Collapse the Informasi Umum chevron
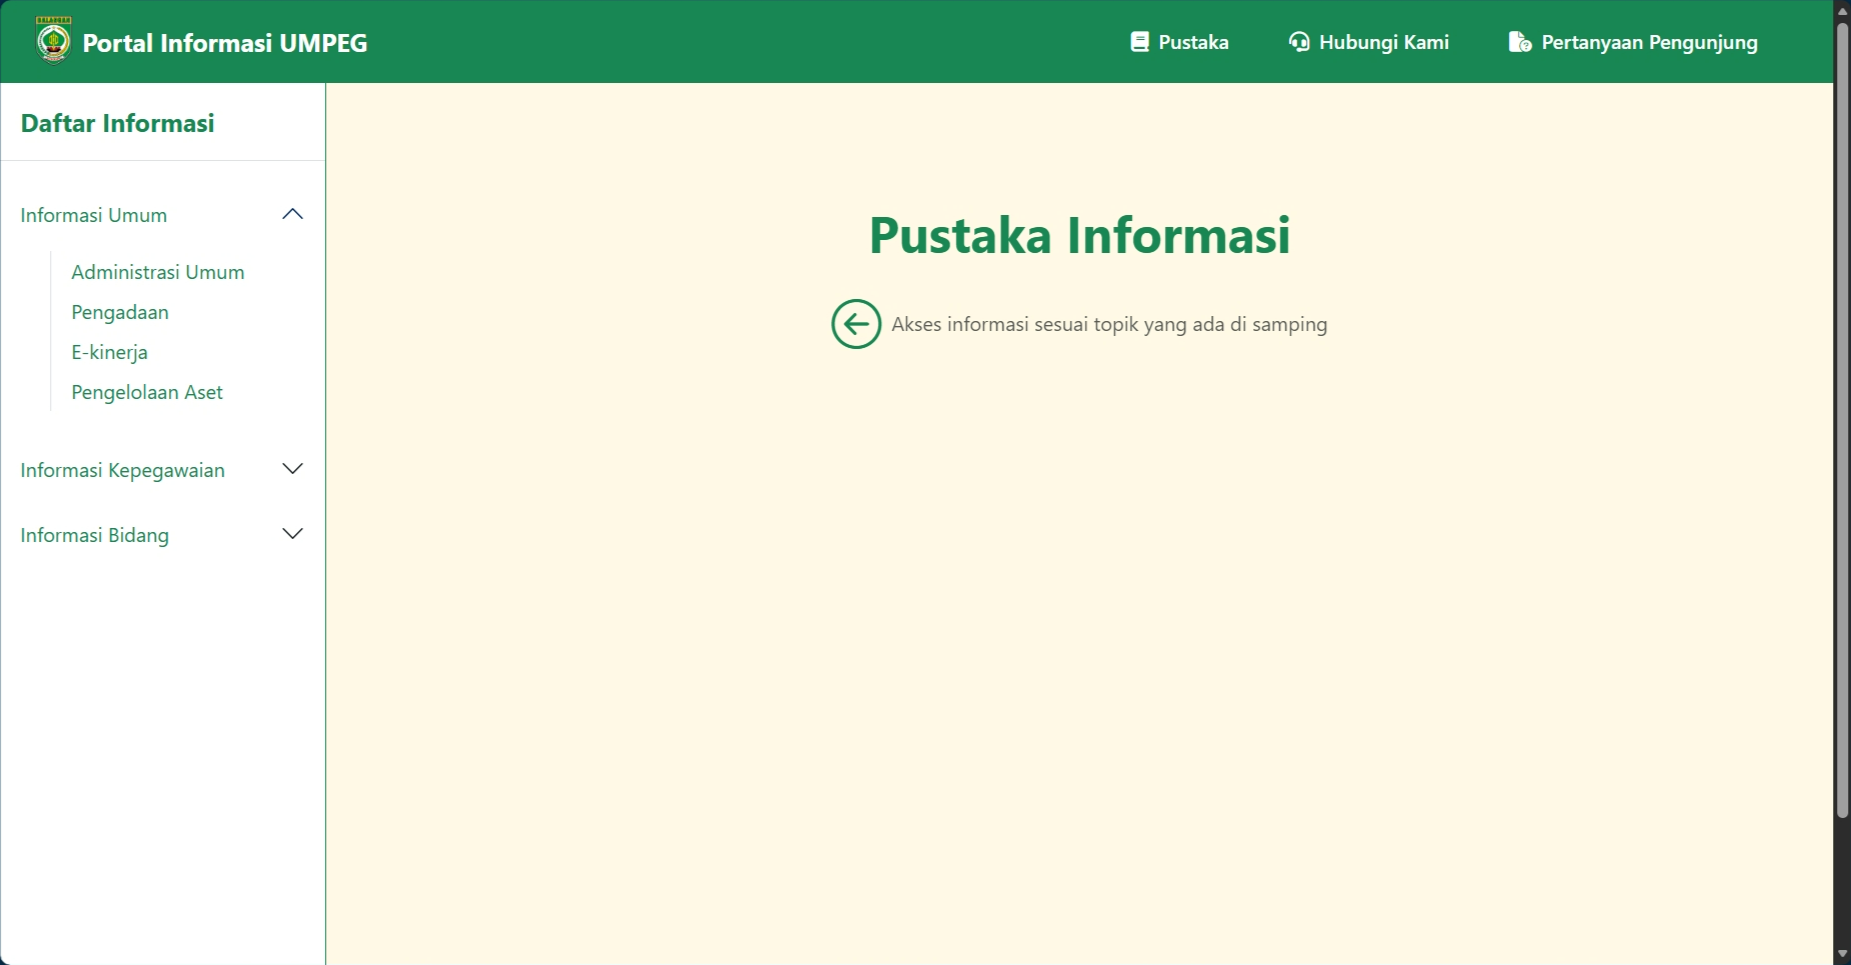Image resolution: width=1851 pixels, height=965 pixels. click(x=292, y=215)
